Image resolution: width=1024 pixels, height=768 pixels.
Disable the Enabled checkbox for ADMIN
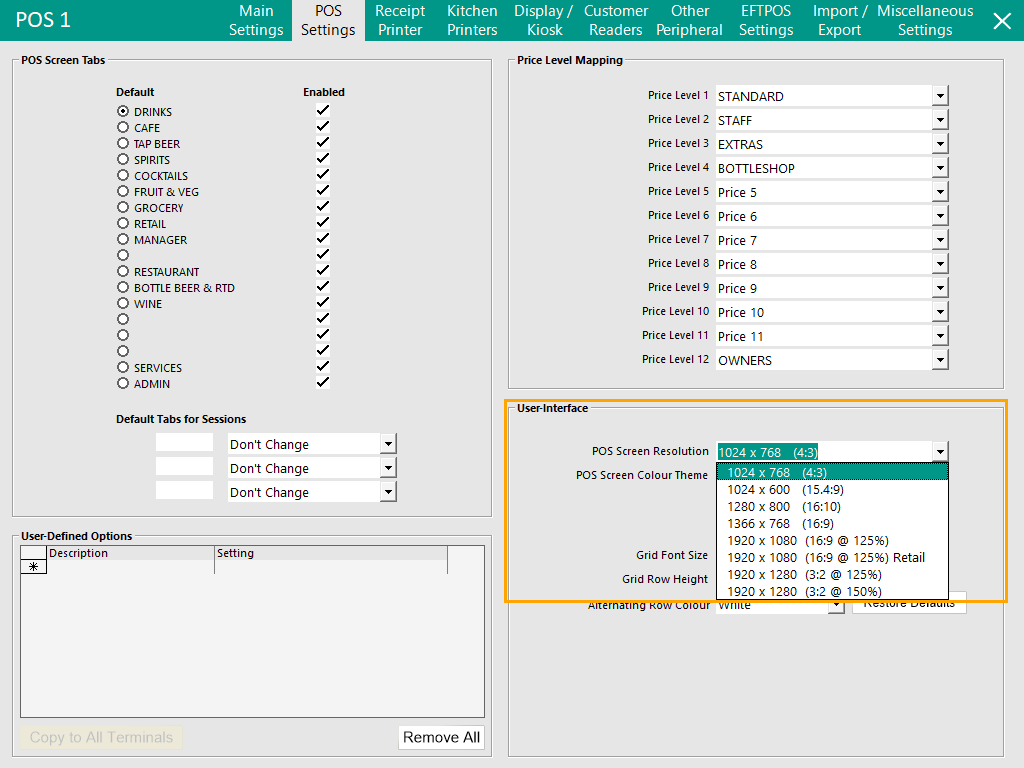(x=323, y=383)
